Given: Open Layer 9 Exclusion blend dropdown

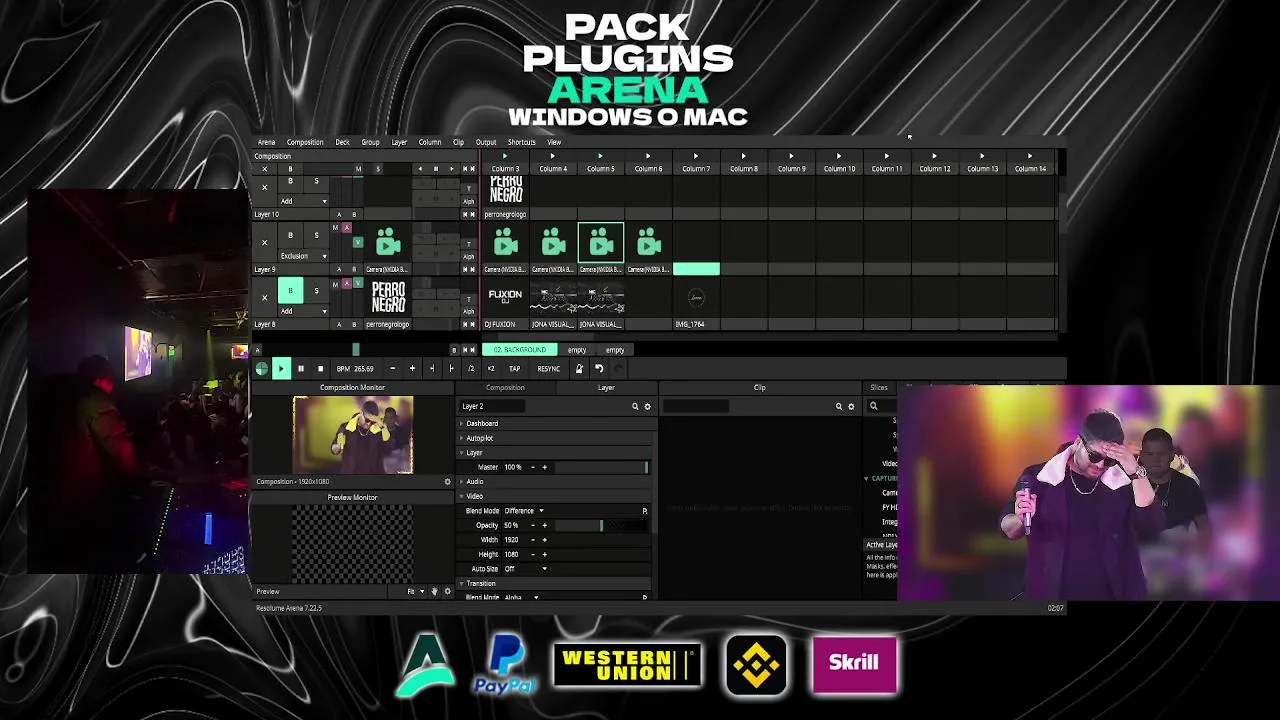Looking at the screenshot, I should click(303, 256).
